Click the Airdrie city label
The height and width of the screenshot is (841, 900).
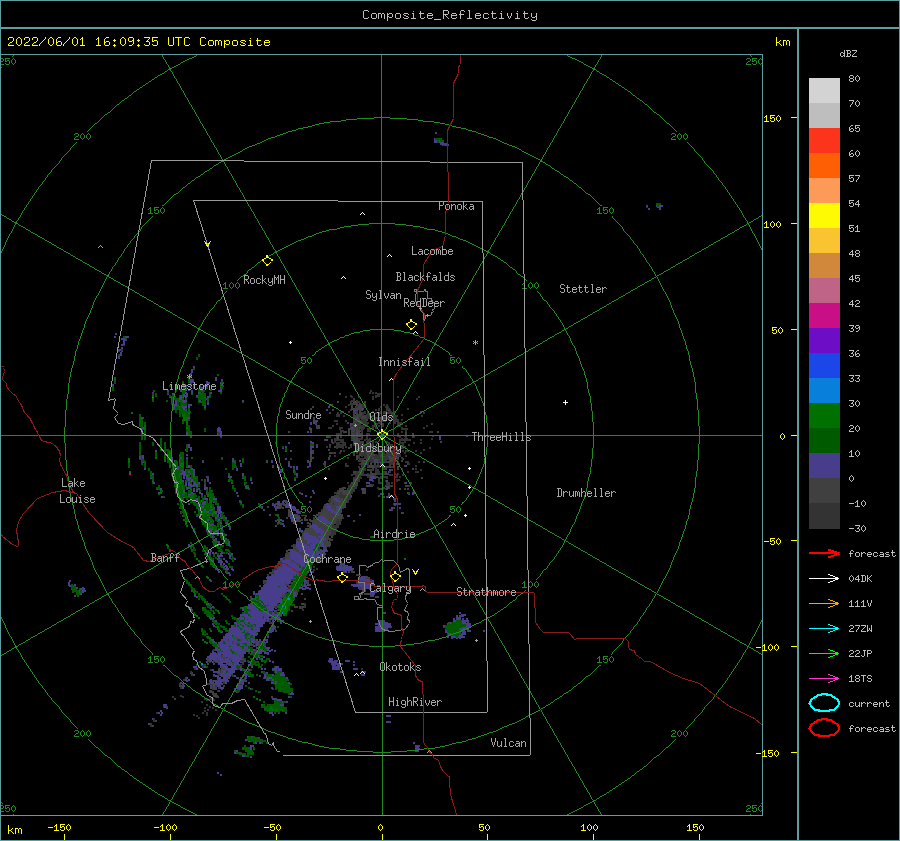click(394, 534)
